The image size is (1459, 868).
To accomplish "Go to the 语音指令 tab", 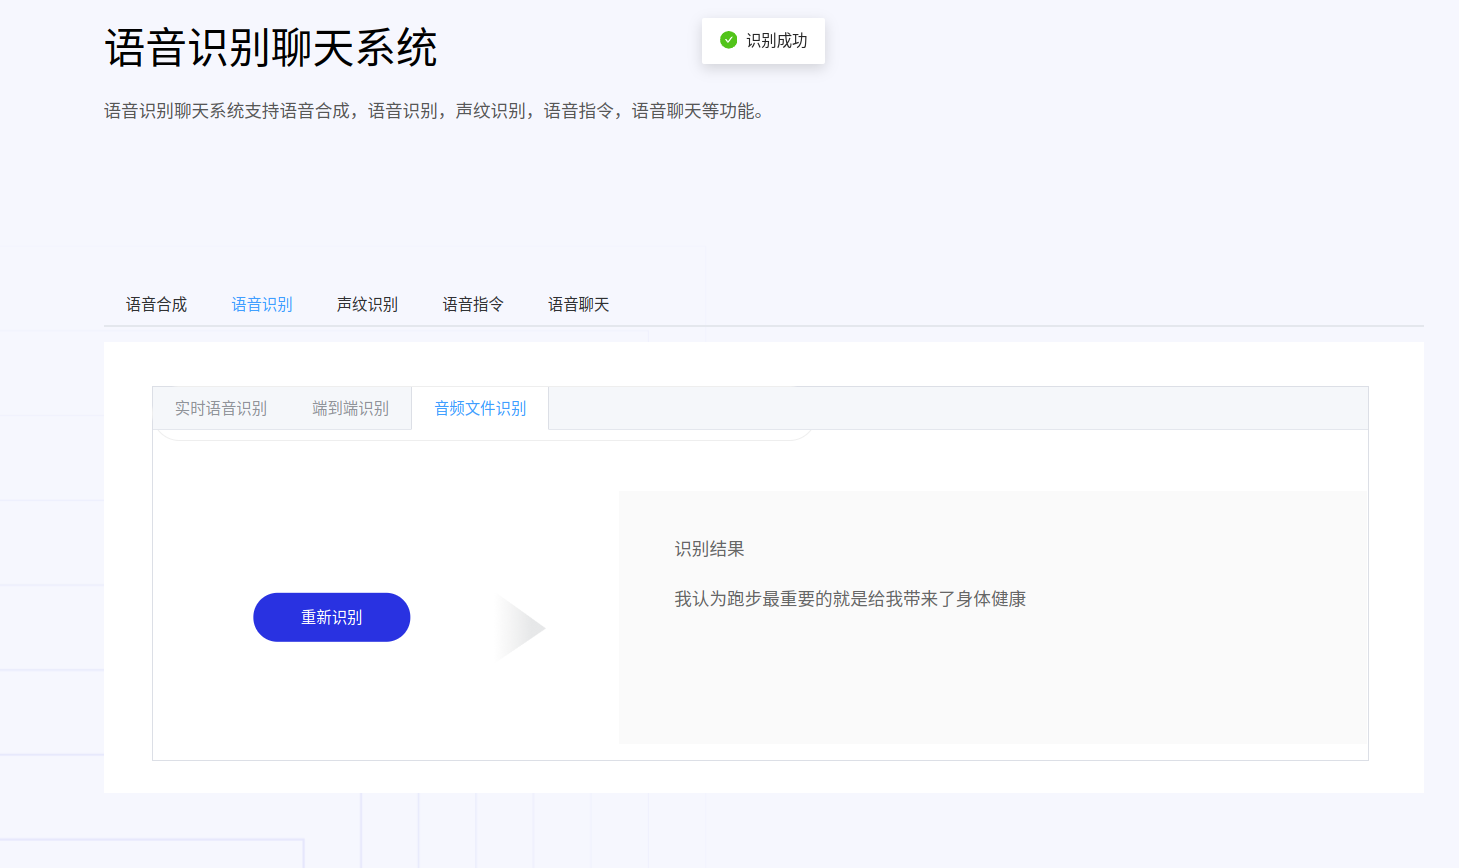I will (473, 305).
